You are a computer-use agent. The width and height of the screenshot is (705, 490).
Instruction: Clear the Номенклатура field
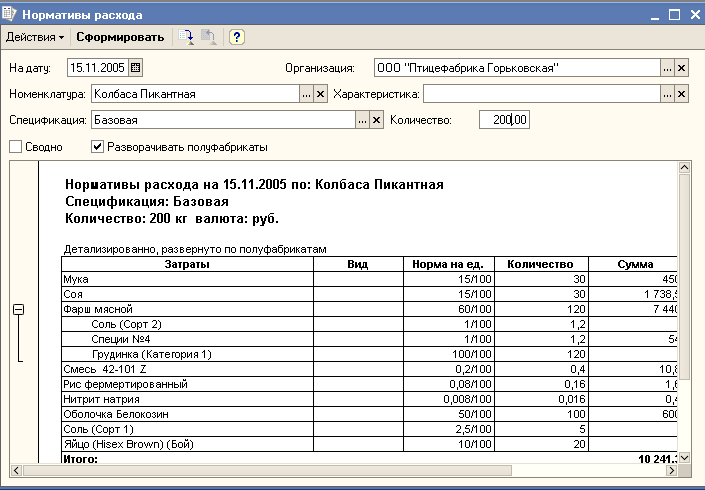(321, 94)
